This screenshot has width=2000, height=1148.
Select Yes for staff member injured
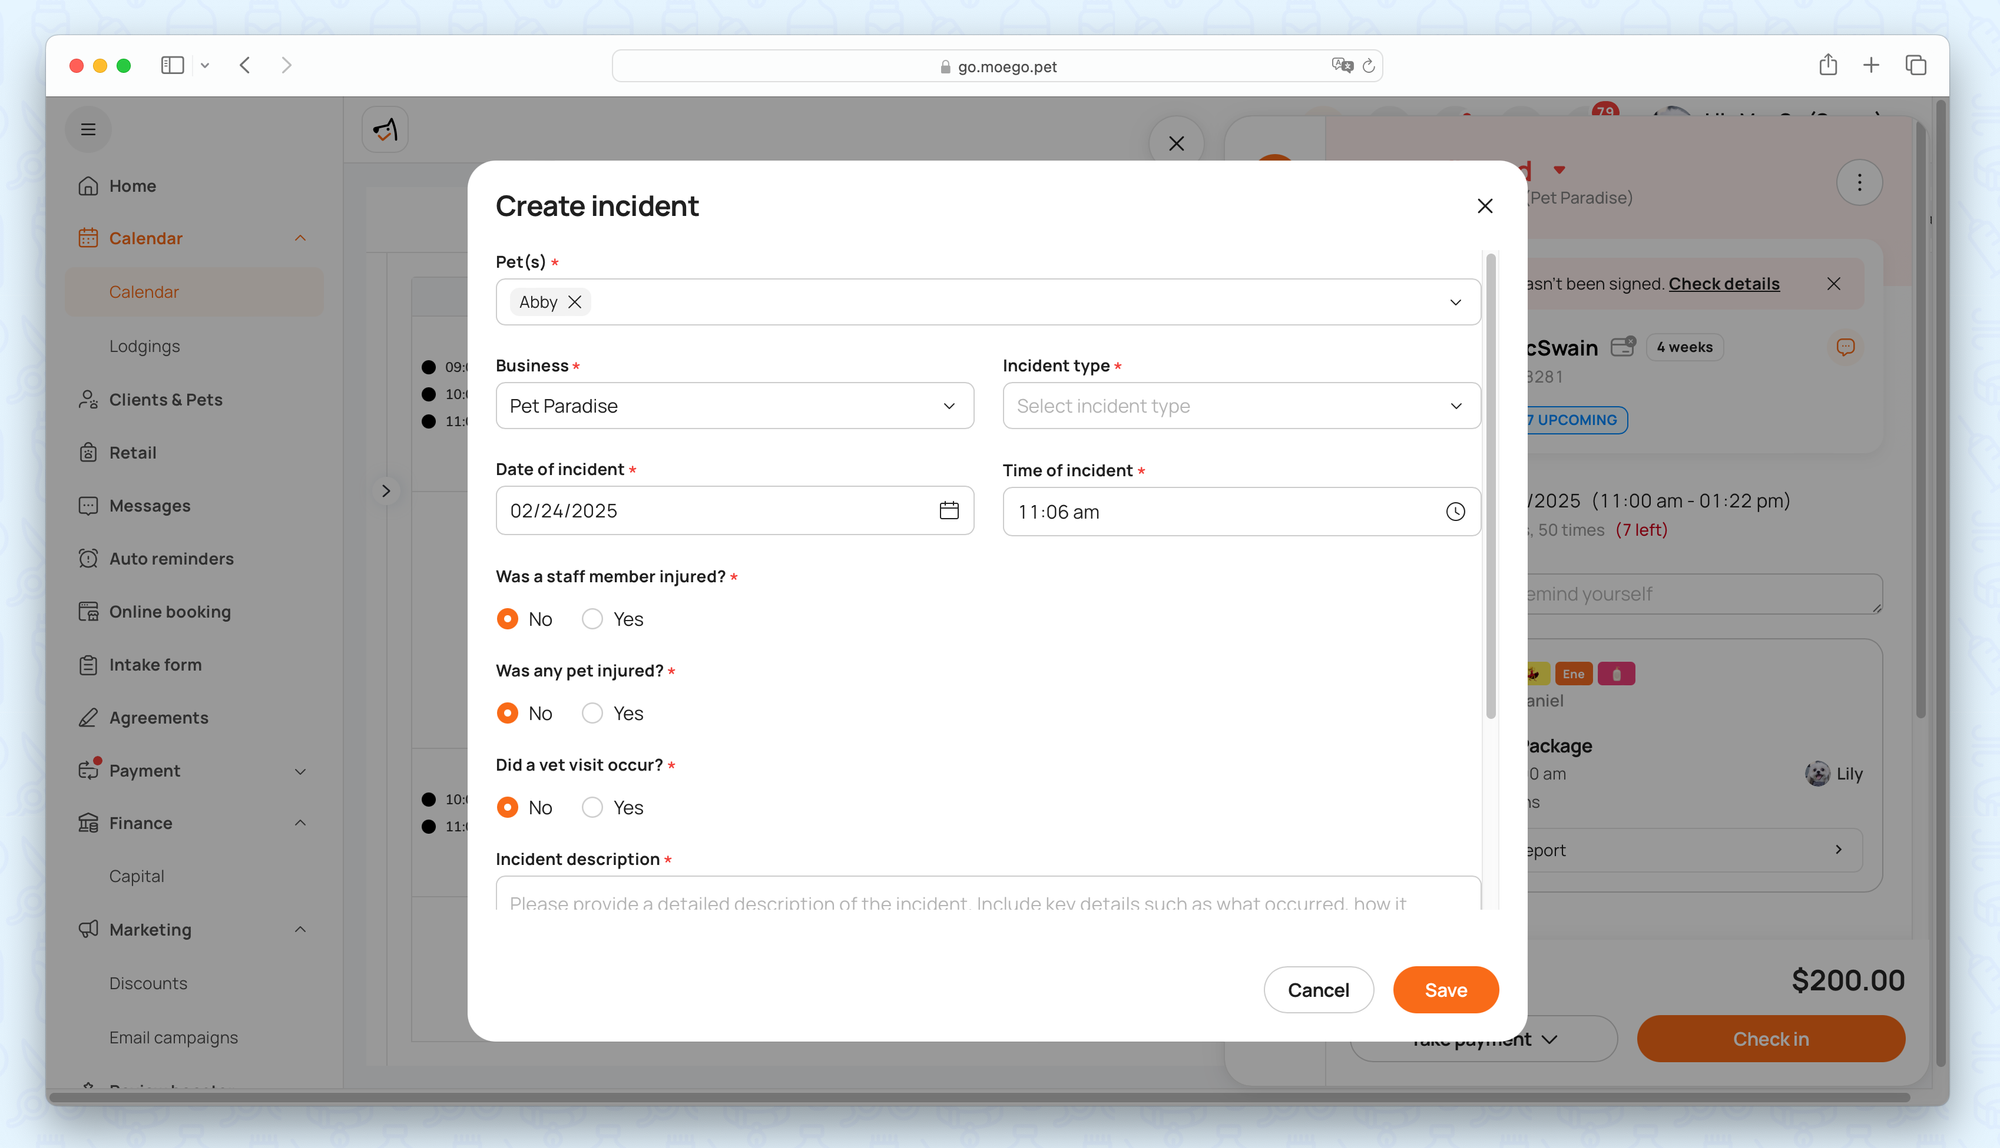click(x=592, y=619)
